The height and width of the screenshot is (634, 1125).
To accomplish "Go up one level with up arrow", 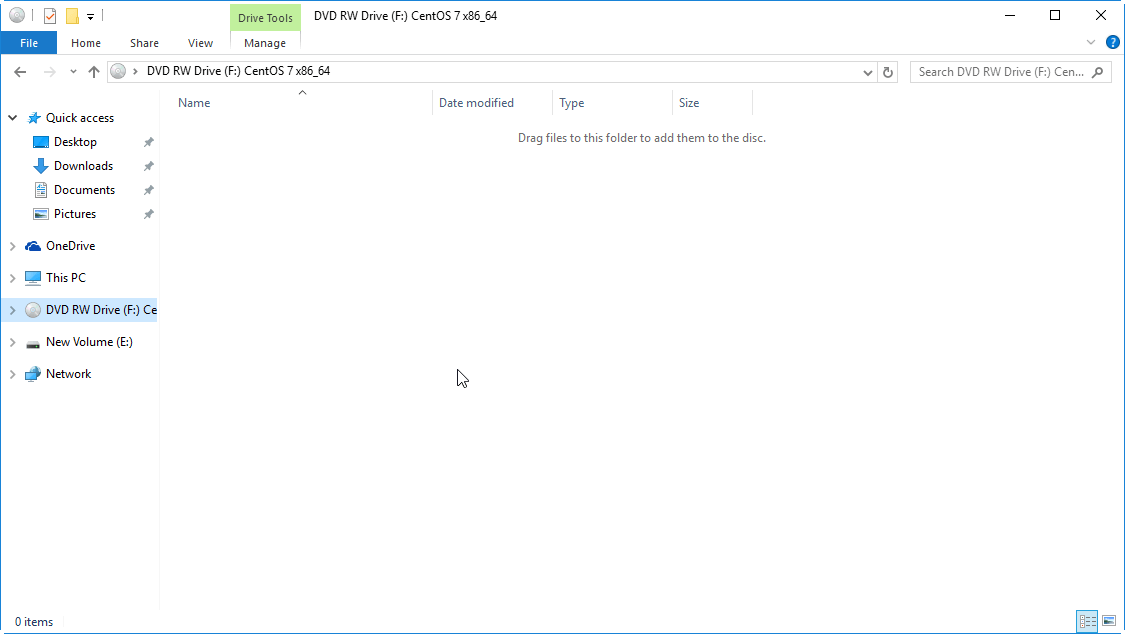I will [x=93, y=72].
